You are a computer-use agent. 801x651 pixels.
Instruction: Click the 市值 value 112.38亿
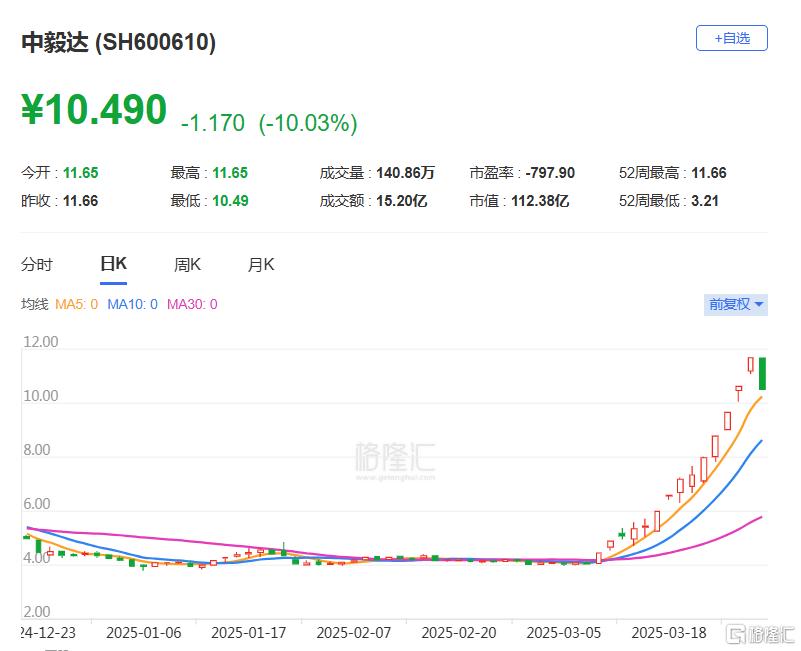click(x=540, y=201)
